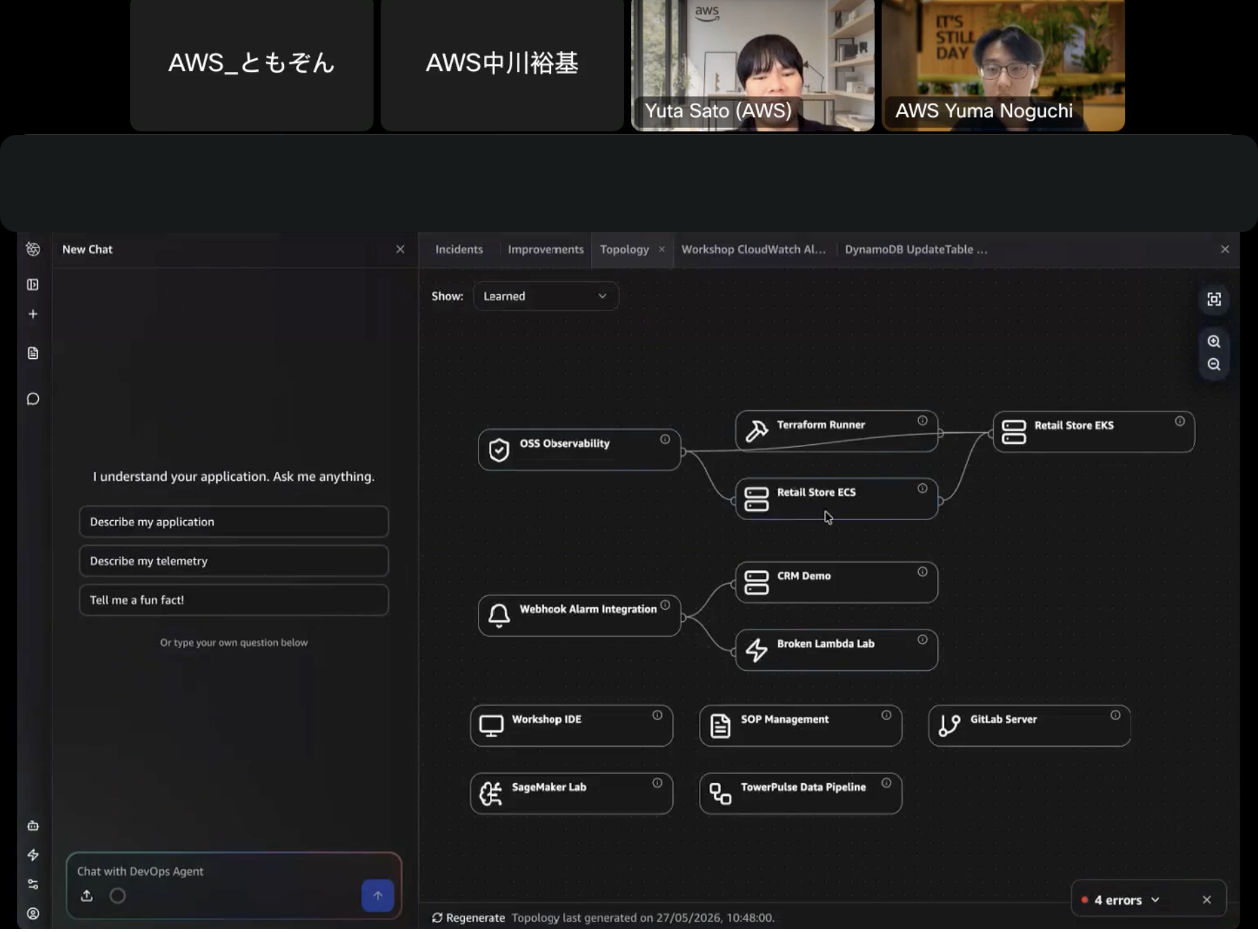
Task: Show info for TowerPulse Data Pipeline node
Action: point(886,783)
